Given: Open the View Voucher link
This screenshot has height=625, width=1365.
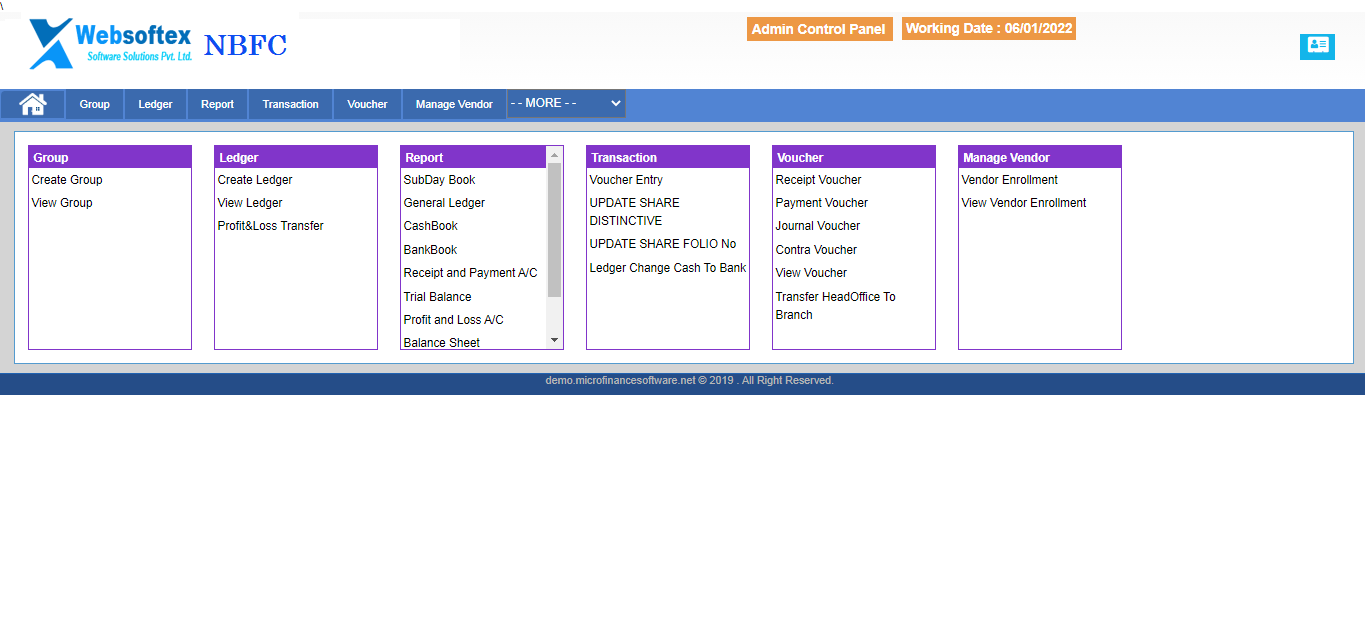Looking at the screenshot, I should click(x=811, y=273).
